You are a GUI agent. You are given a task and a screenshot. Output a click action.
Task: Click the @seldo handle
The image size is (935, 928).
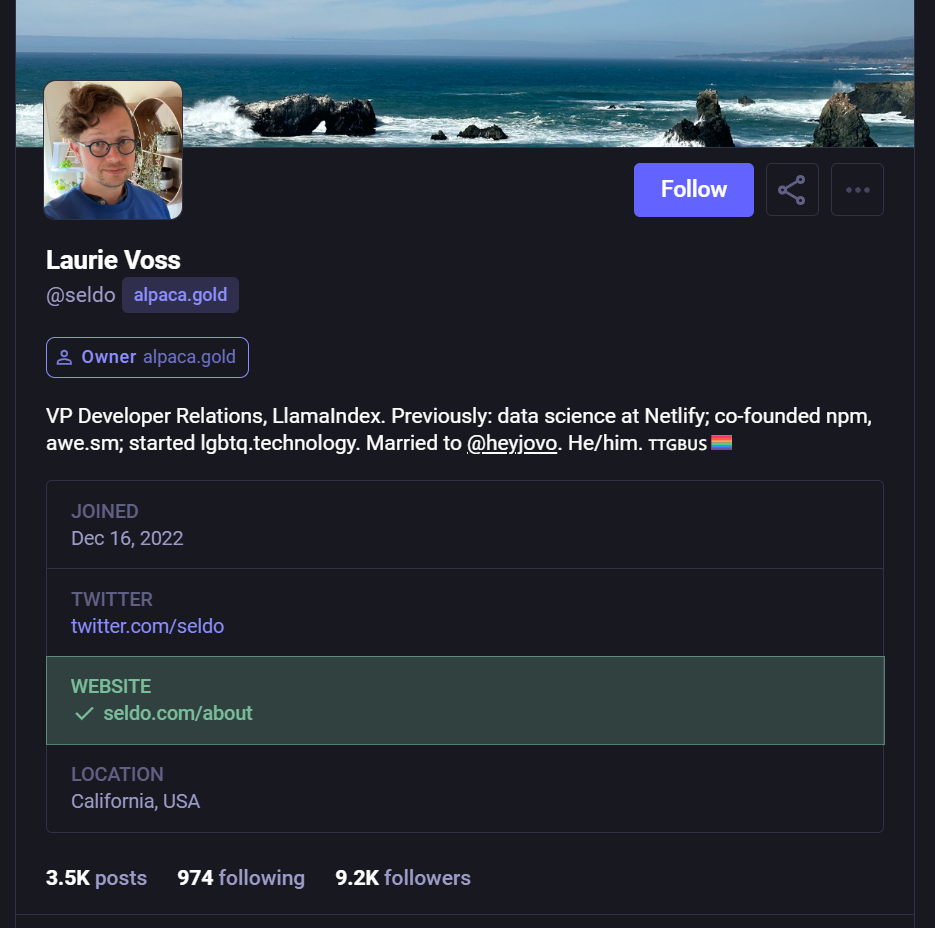coord(80,294)
